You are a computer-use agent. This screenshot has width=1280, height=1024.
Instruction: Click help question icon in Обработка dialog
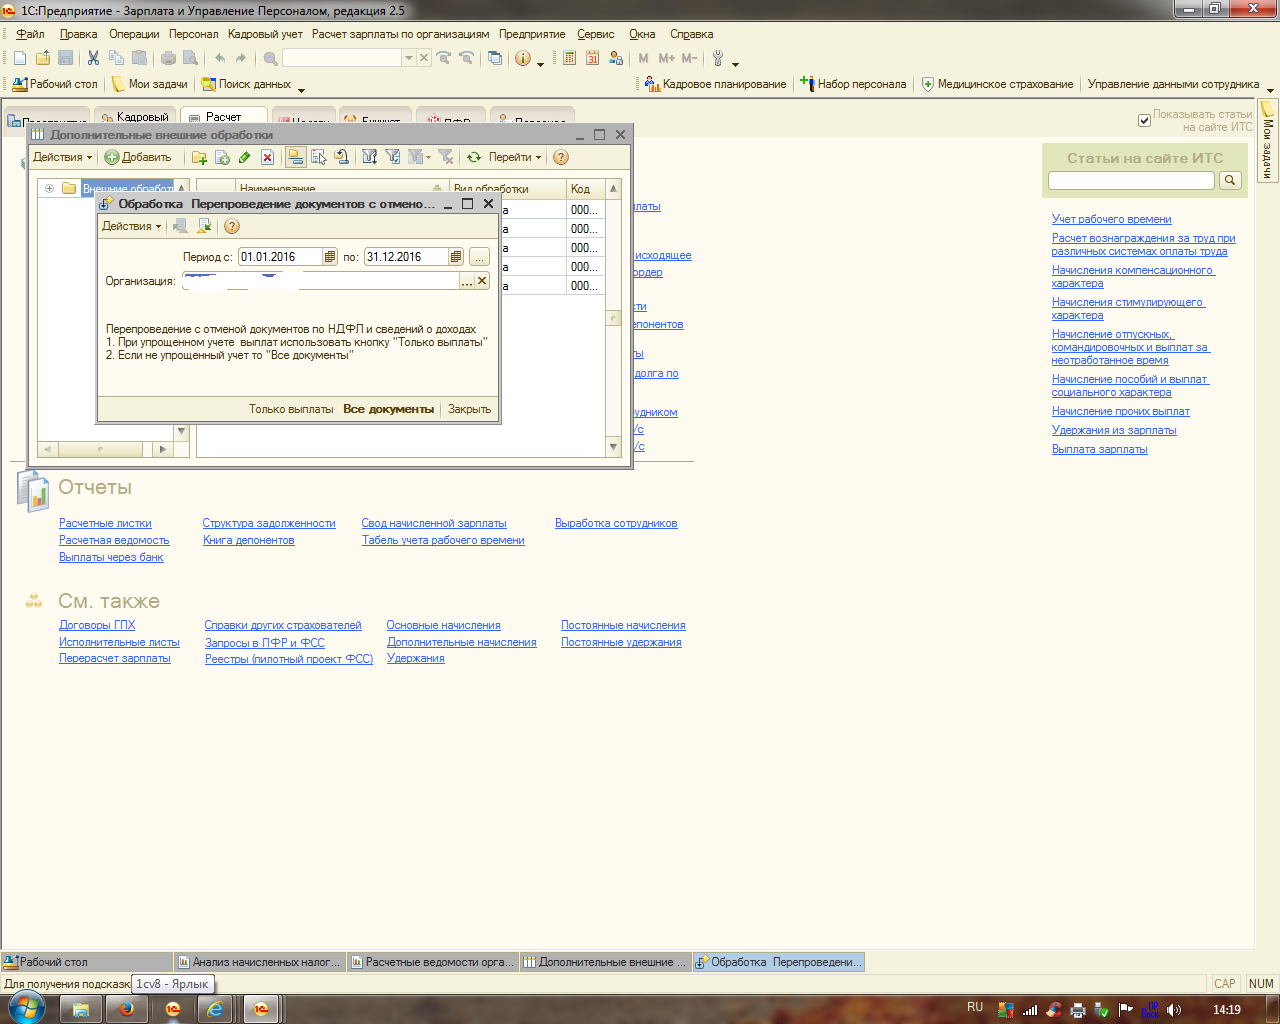(232, 226)
